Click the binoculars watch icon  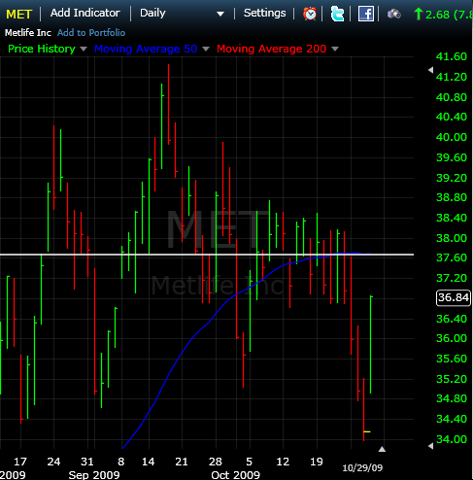[394, 14]
